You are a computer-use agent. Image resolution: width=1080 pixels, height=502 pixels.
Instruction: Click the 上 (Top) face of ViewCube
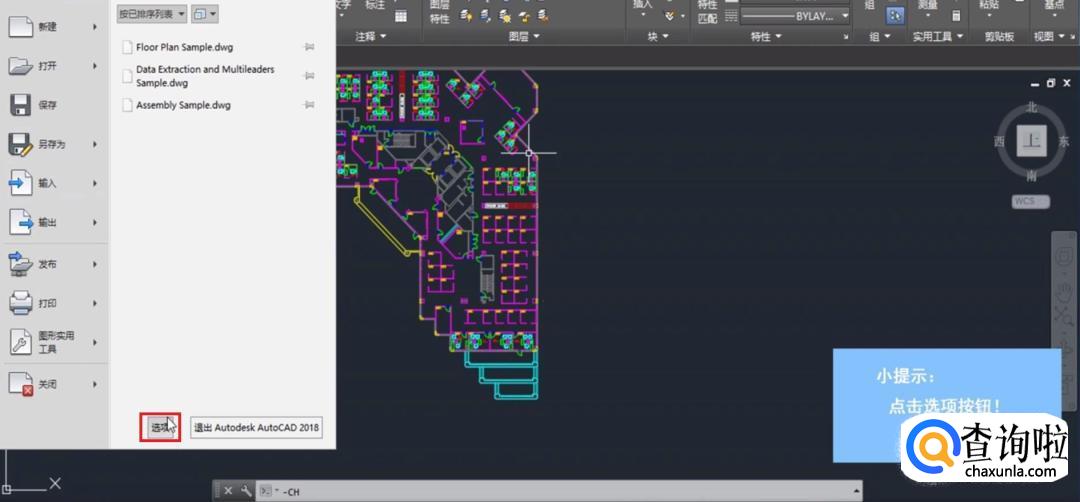[1031, 141]
